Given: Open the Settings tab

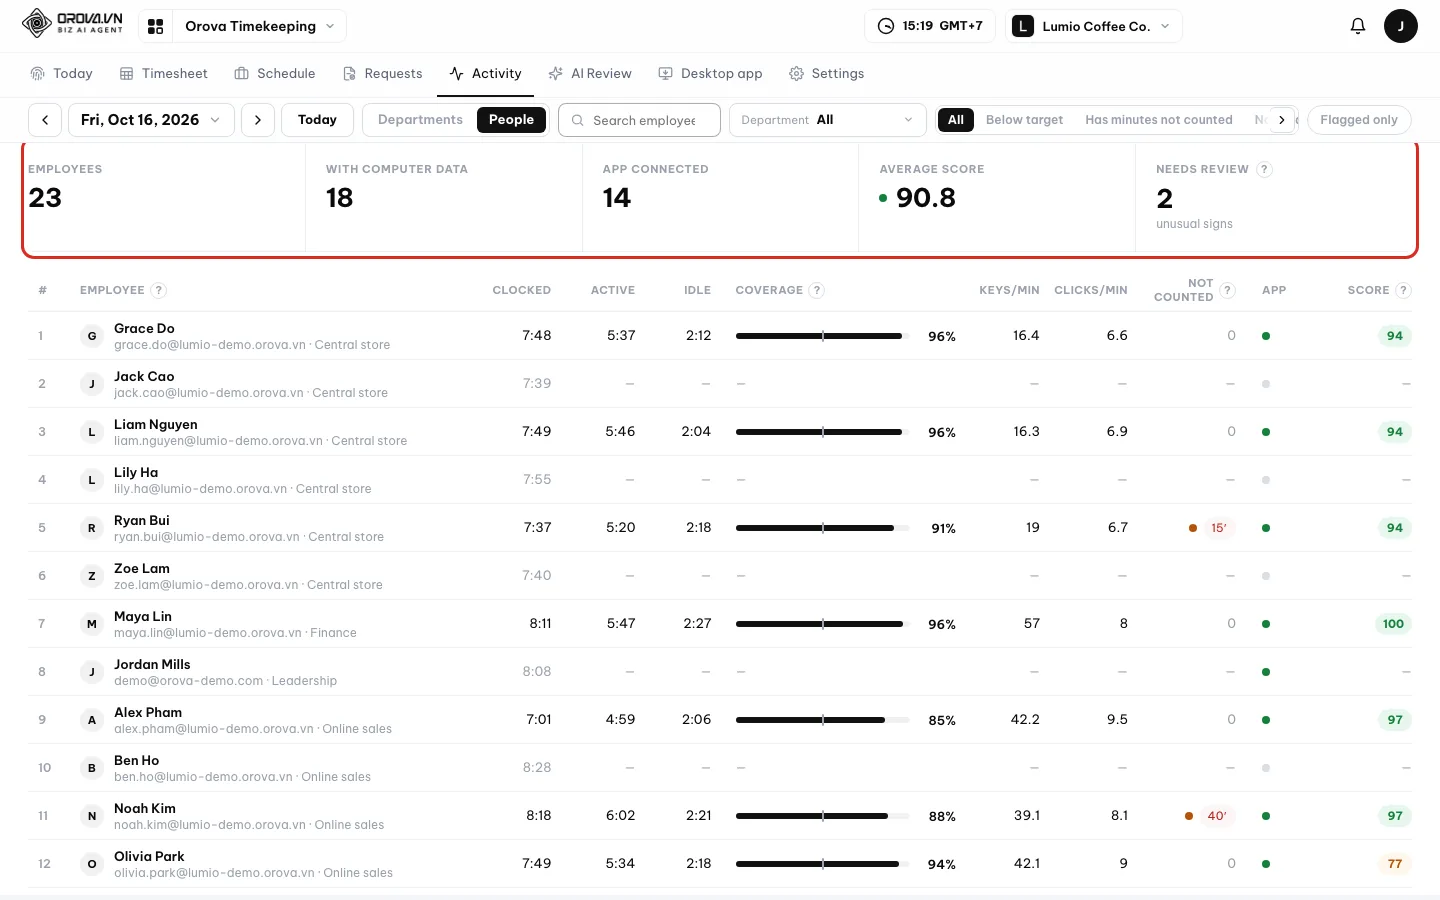Looking at the screenshot, I should pyautogui.click(x=827, y=74).
